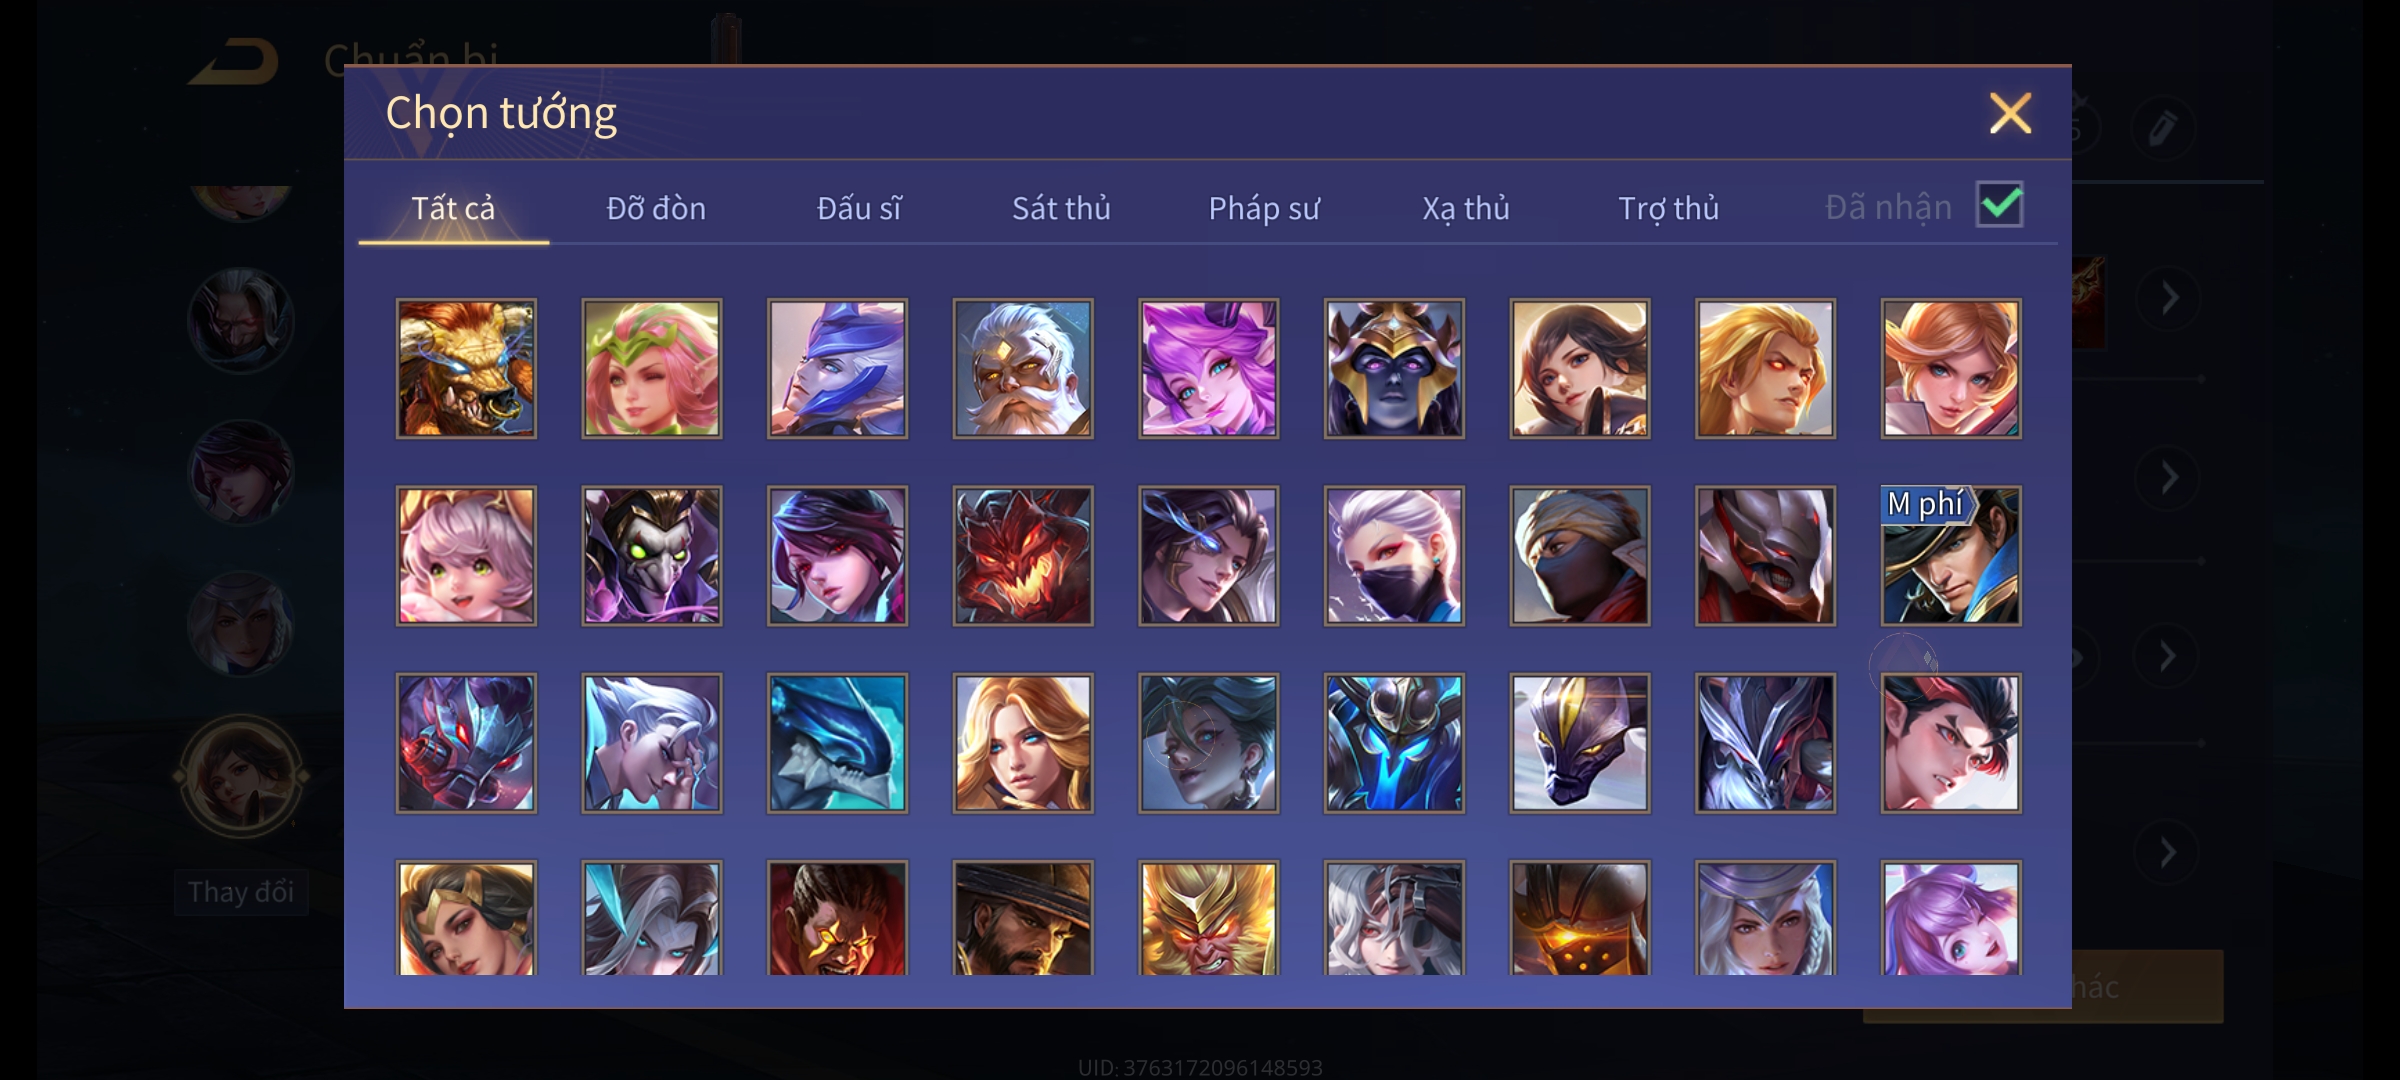Choose the cowboy hat bearded hero portrait

tap(1023, 918)
